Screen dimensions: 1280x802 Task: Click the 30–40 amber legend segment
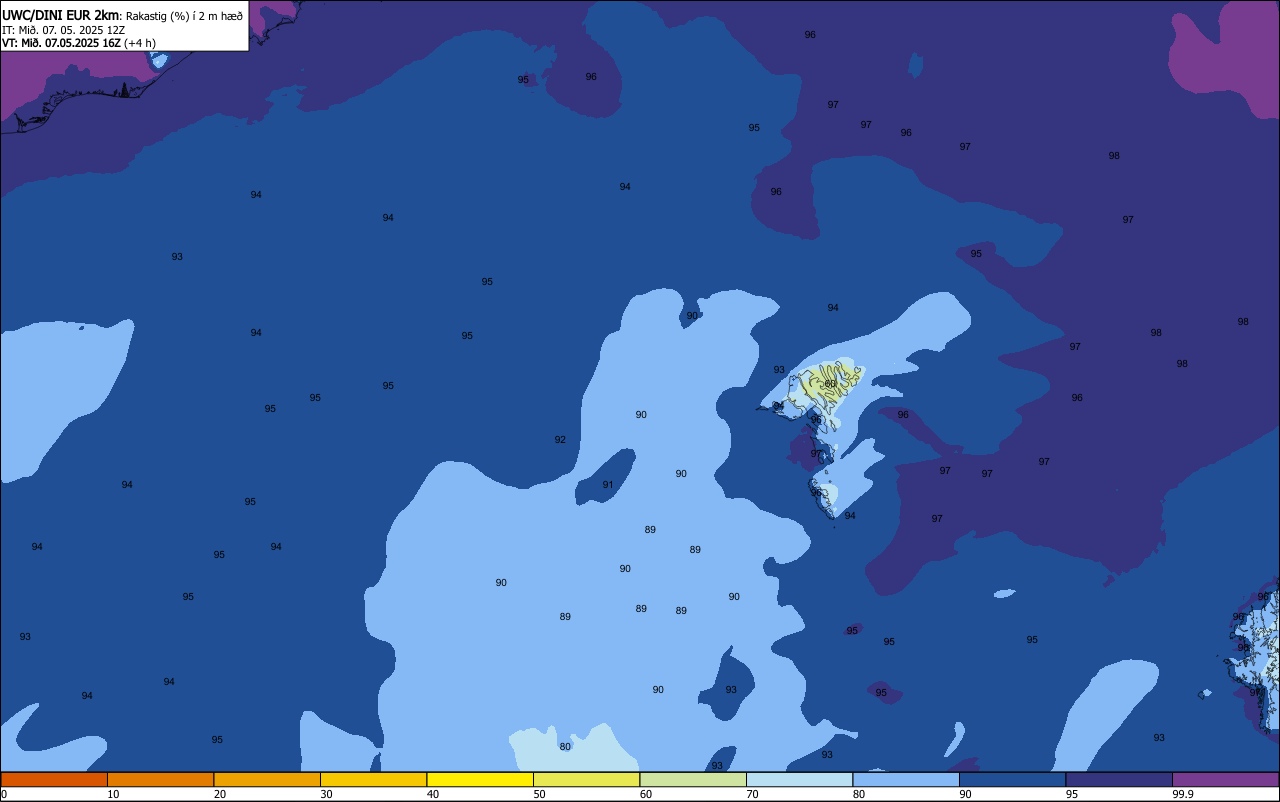coord(373,779)
